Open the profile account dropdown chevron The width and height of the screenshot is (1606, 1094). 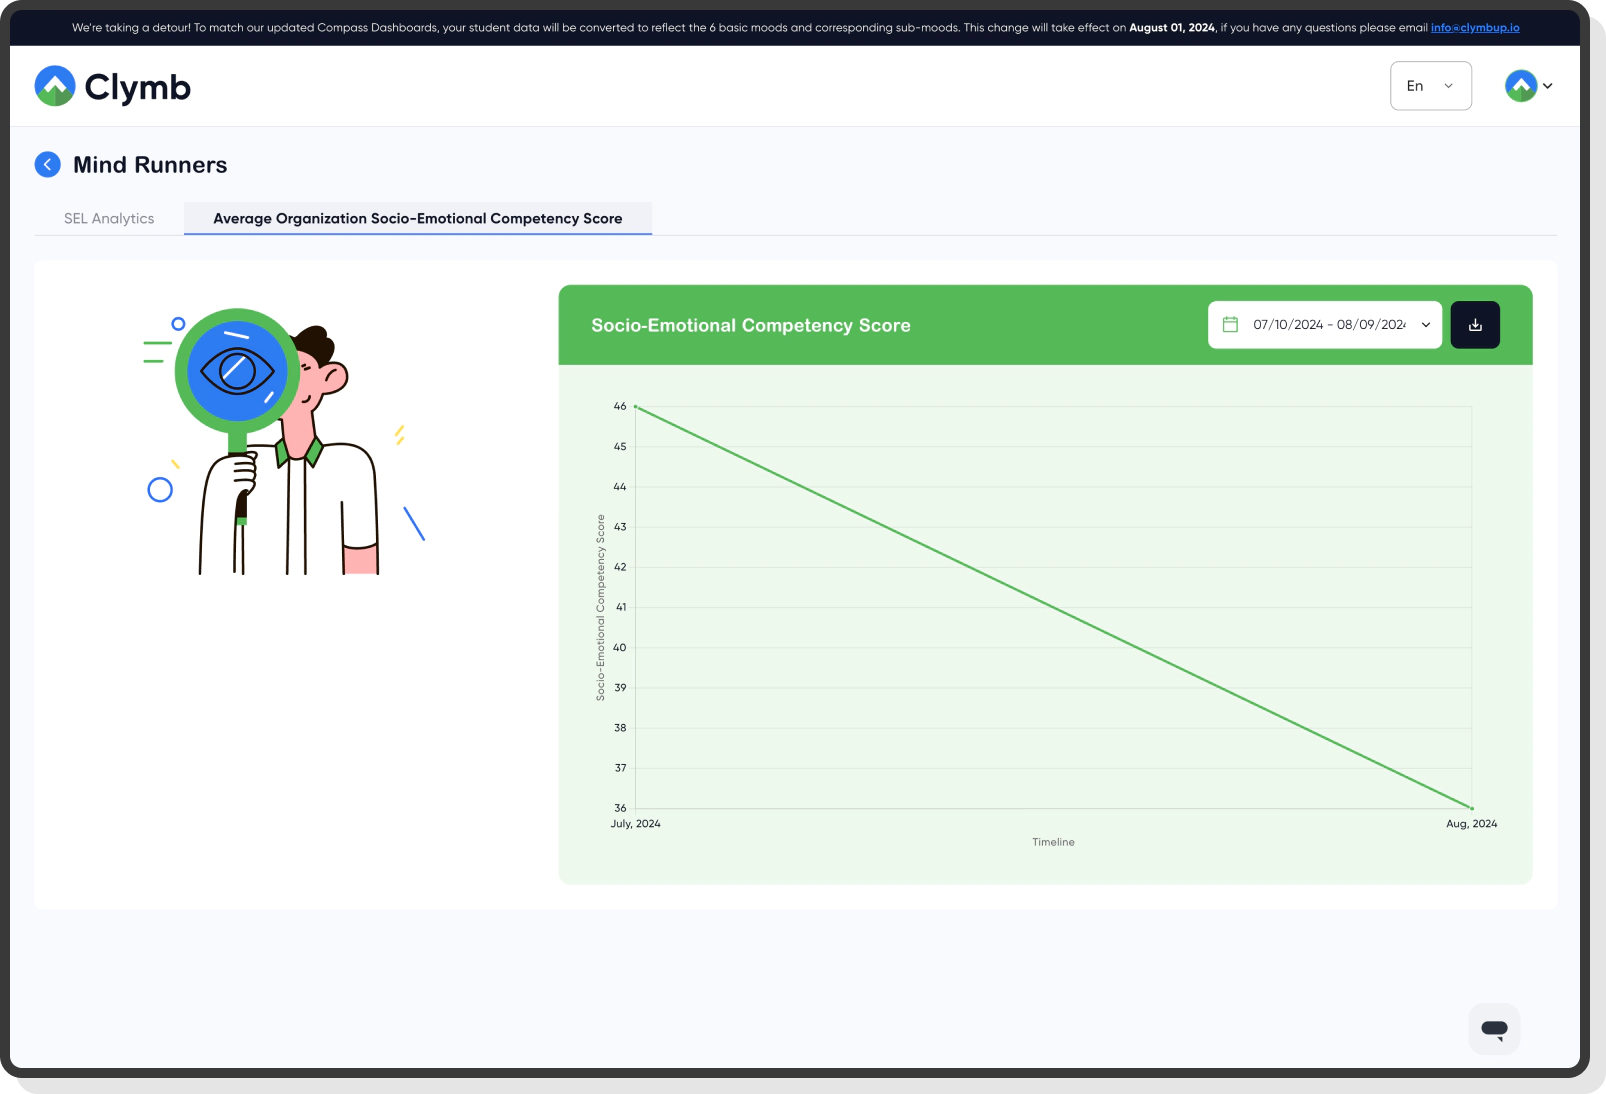pyautogui.click(x=1548, y=86)
